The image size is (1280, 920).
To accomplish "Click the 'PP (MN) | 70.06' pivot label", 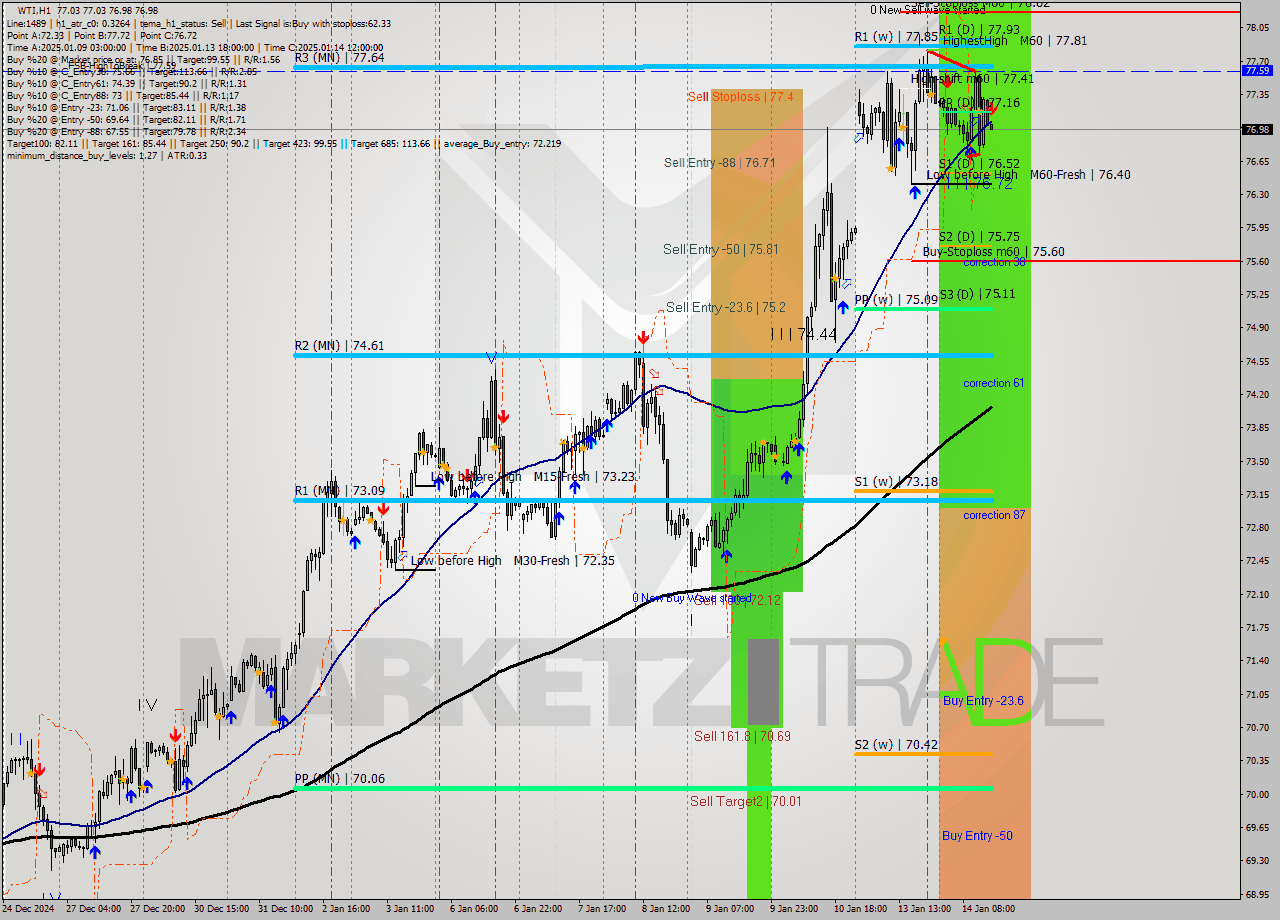I will [x=339, y=779].
